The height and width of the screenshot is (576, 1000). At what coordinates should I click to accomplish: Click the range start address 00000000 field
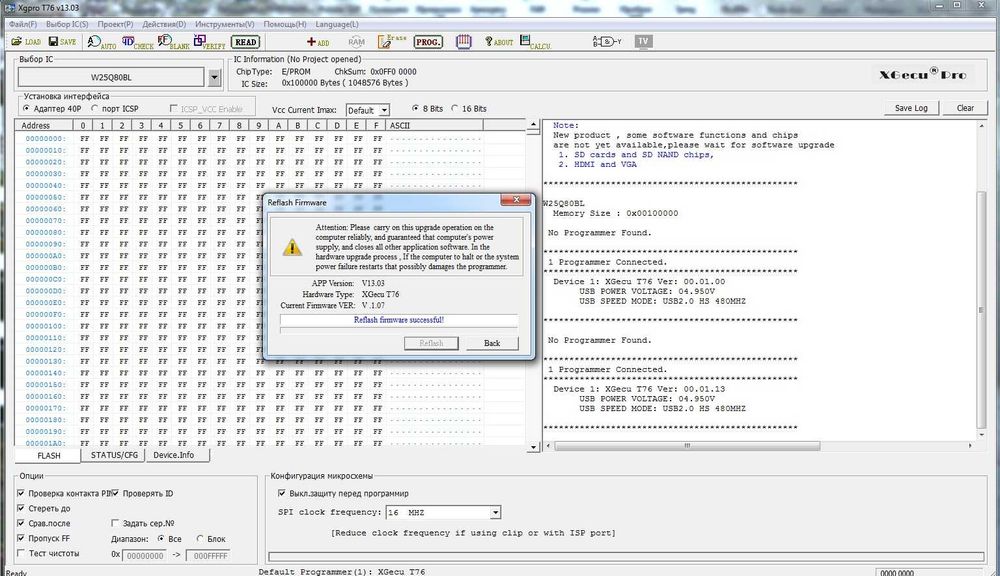coord(144,556)
